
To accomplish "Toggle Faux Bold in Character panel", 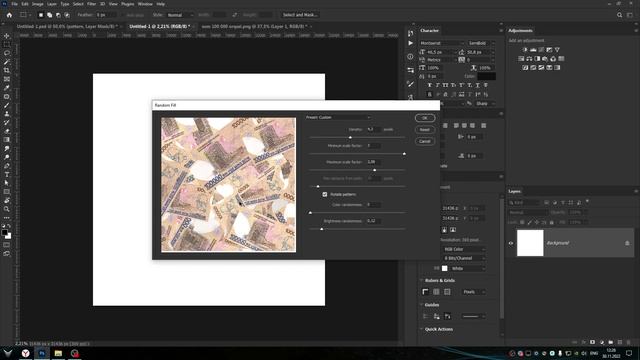I will coord(429,85).
